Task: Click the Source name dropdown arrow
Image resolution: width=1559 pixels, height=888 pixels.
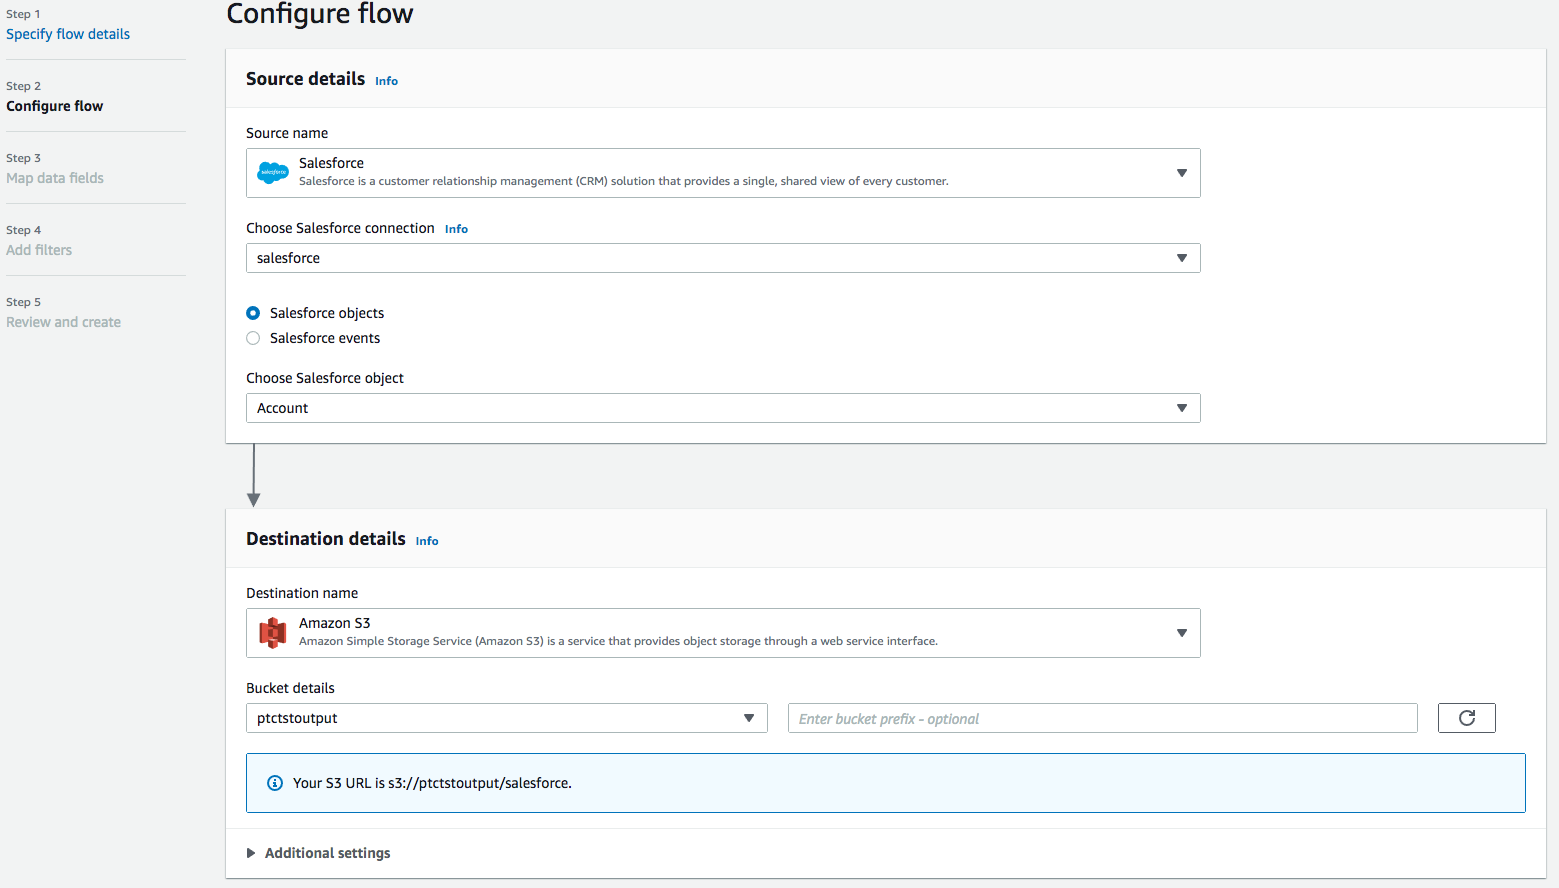Action: [x=1181, y=173]
